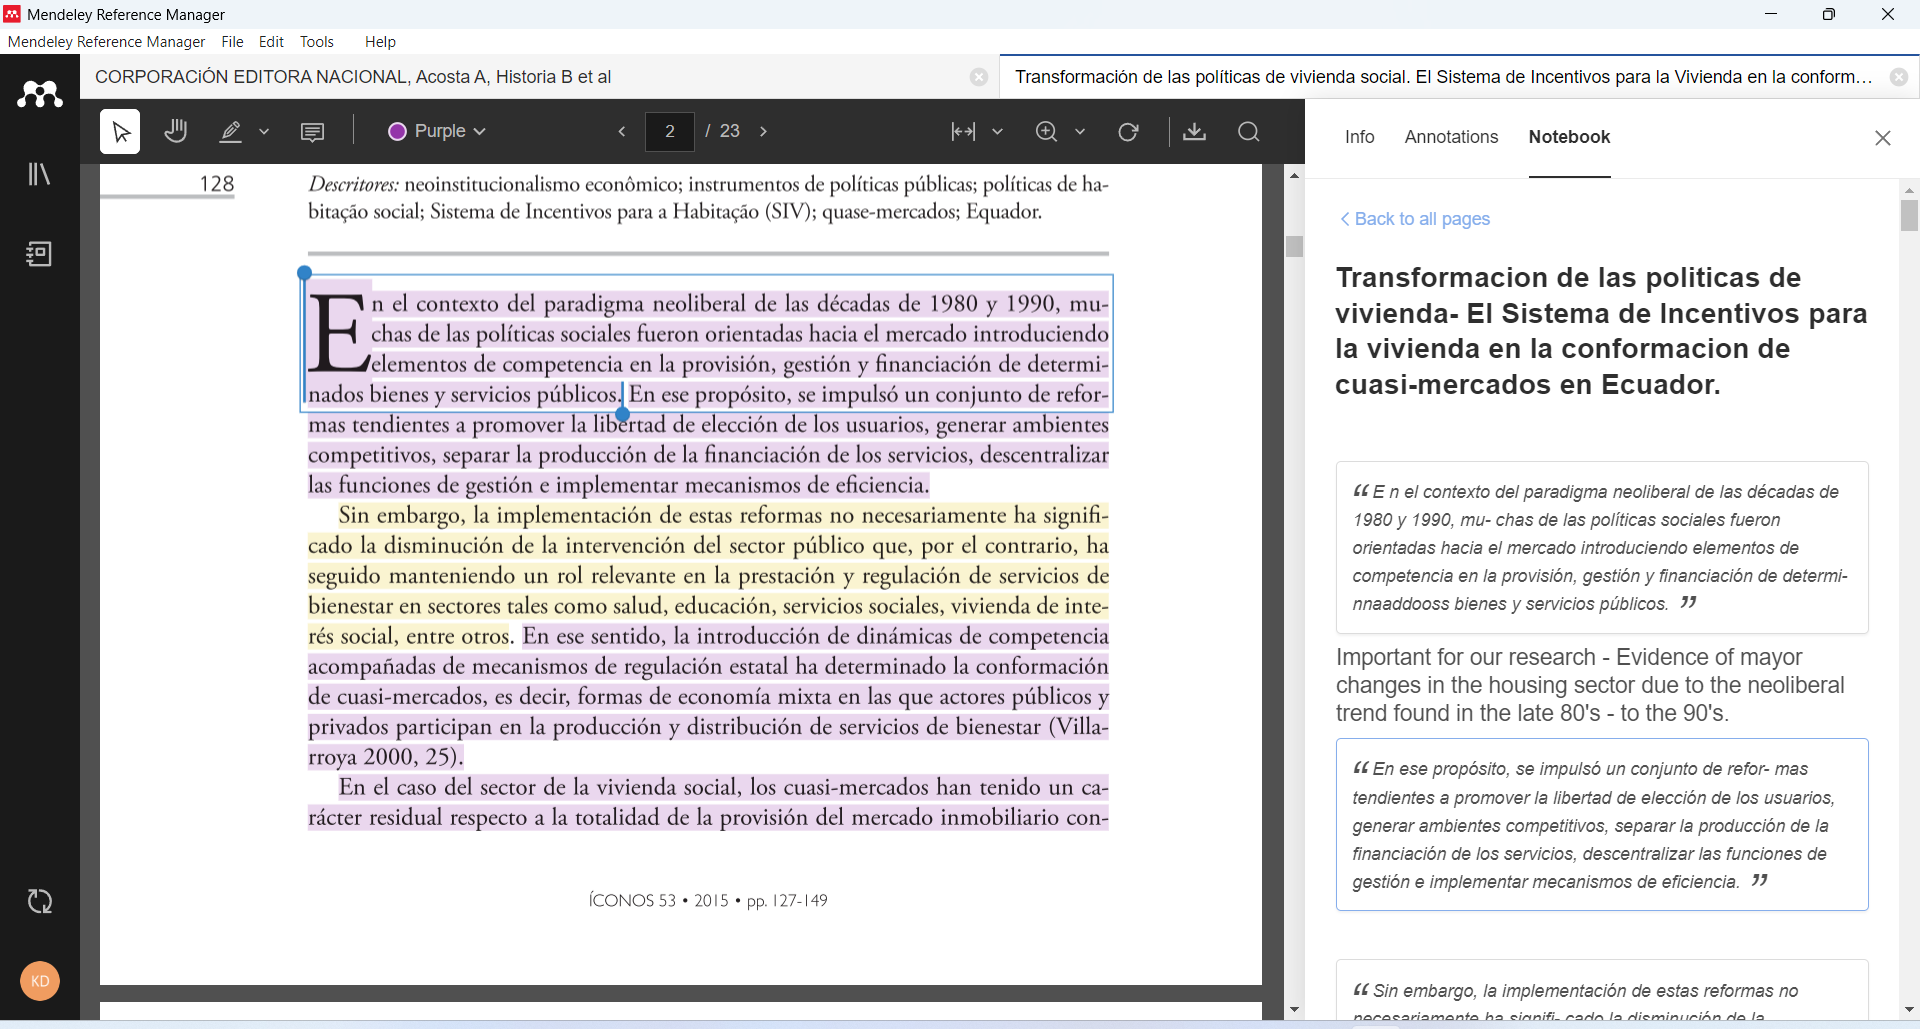The height and width of the screenshot is (1029, 1920).
Task: Go to the next PDF page
Action: pos(763,131)
